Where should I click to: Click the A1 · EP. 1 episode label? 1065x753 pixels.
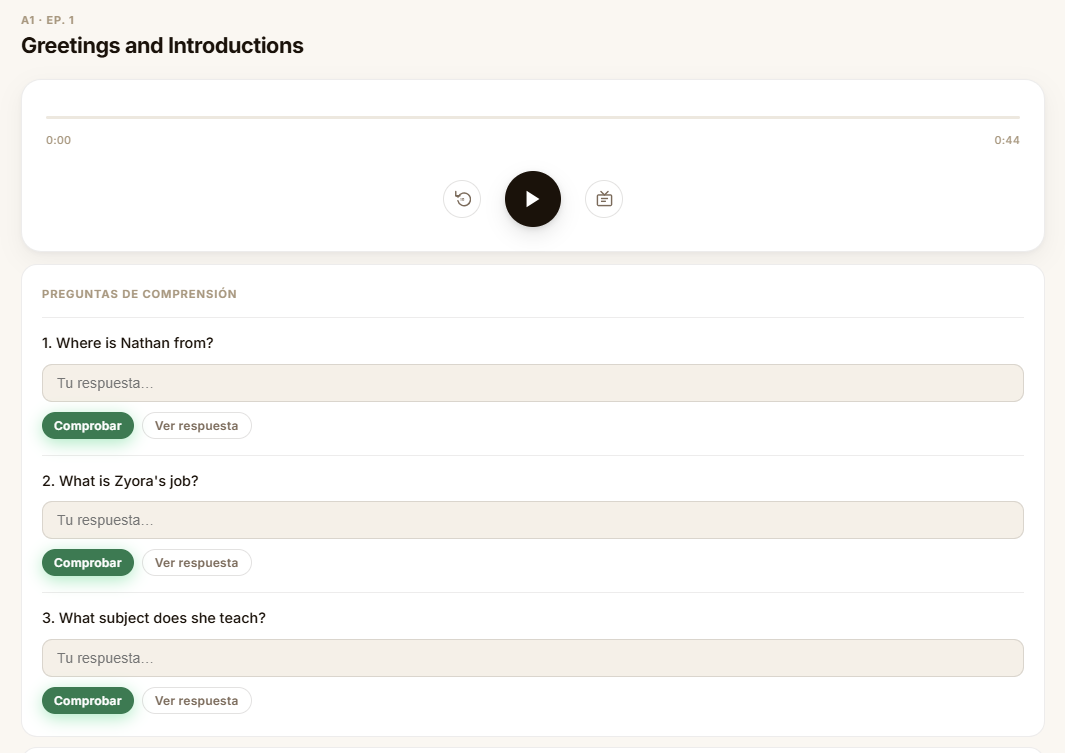(48, 20)
